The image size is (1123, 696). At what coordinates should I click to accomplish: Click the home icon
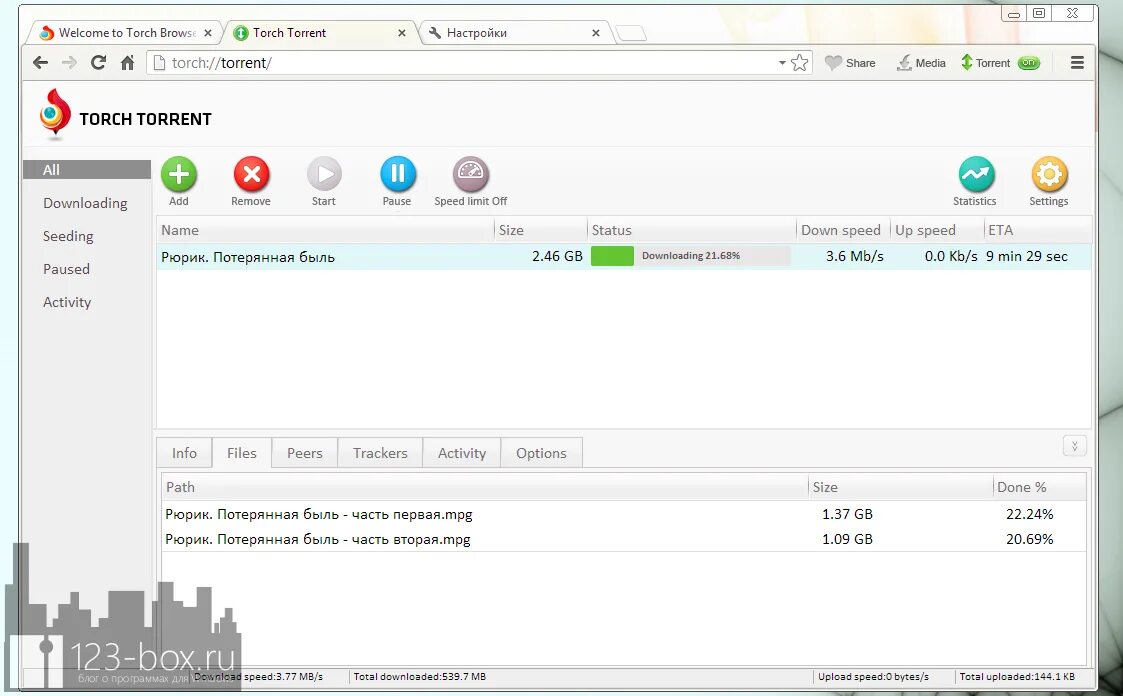coord(127,63)
